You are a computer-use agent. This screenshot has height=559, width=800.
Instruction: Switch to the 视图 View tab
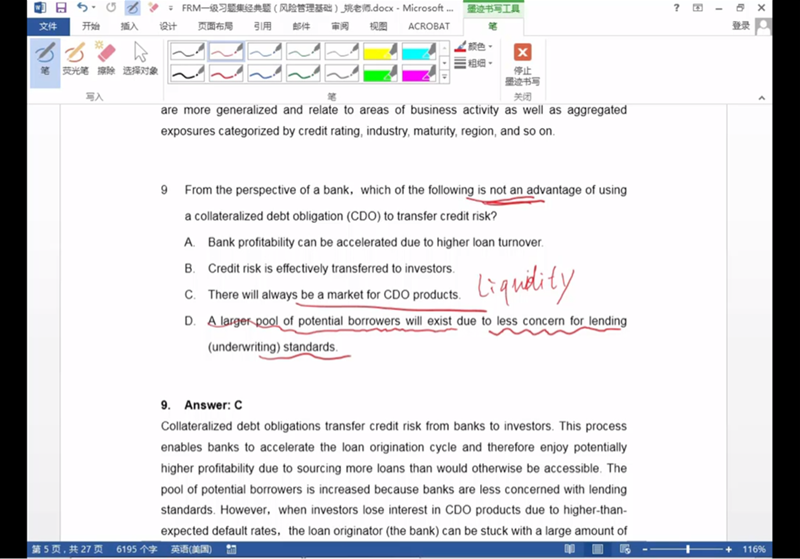[x=379, y=26]
